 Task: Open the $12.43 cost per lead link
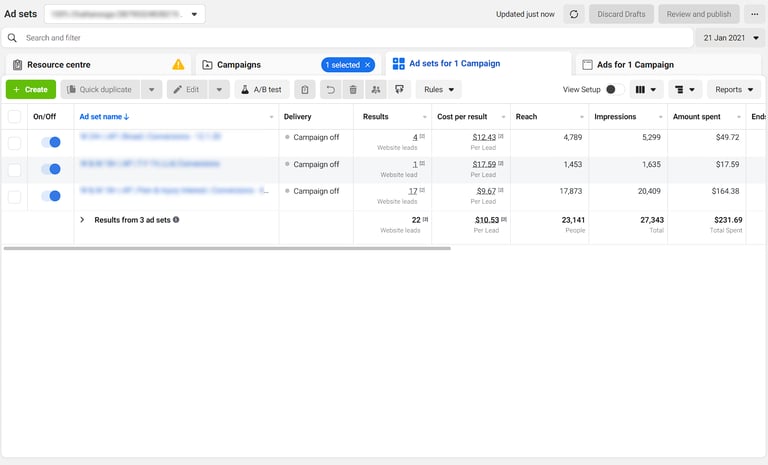484,137
